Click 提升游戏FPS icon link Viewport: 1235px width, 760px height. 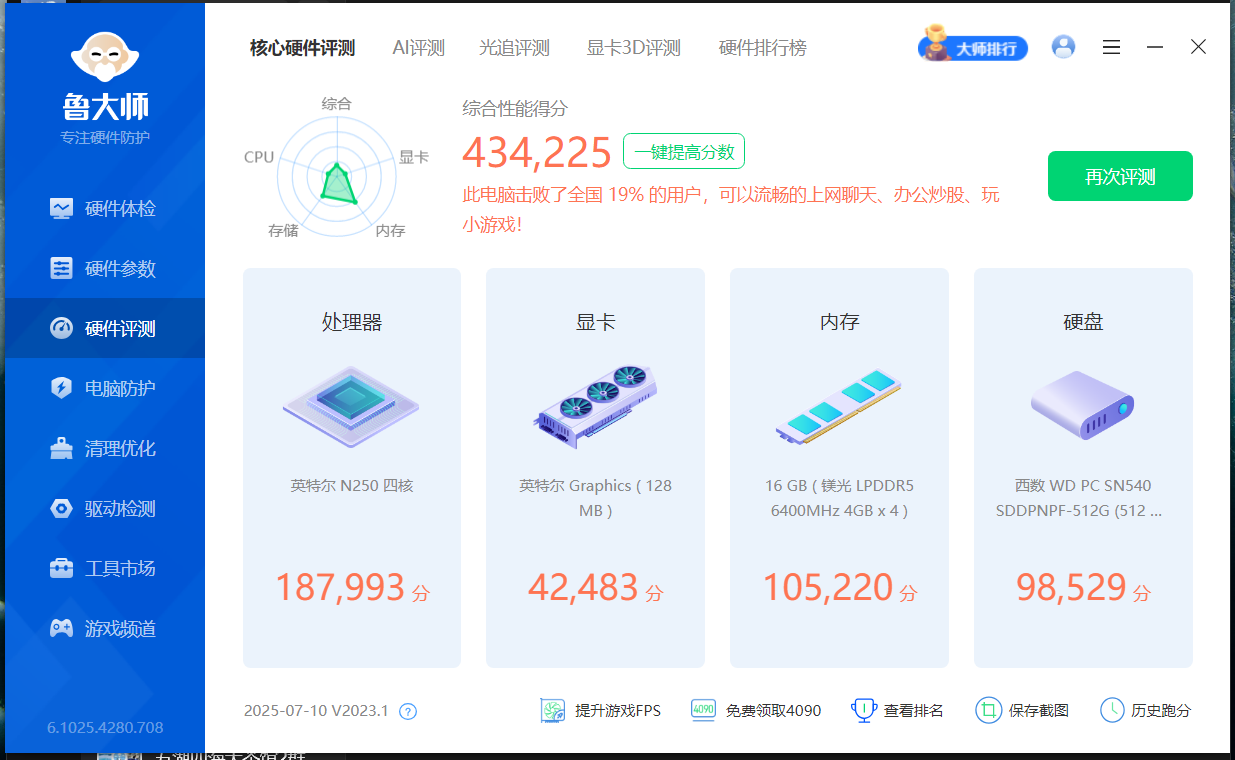coord(601,710)
